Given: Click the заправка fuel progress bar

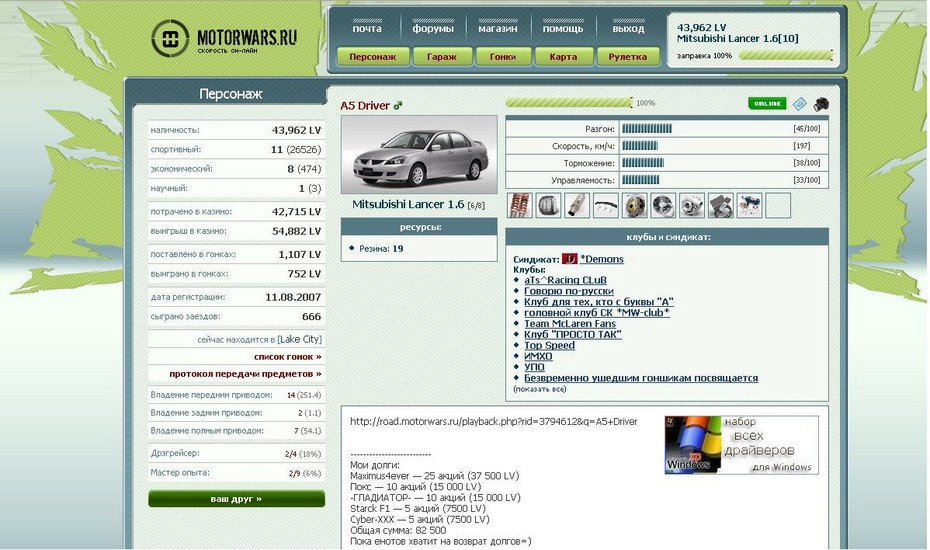Looking at the screenshot, I should coord(785,56).
